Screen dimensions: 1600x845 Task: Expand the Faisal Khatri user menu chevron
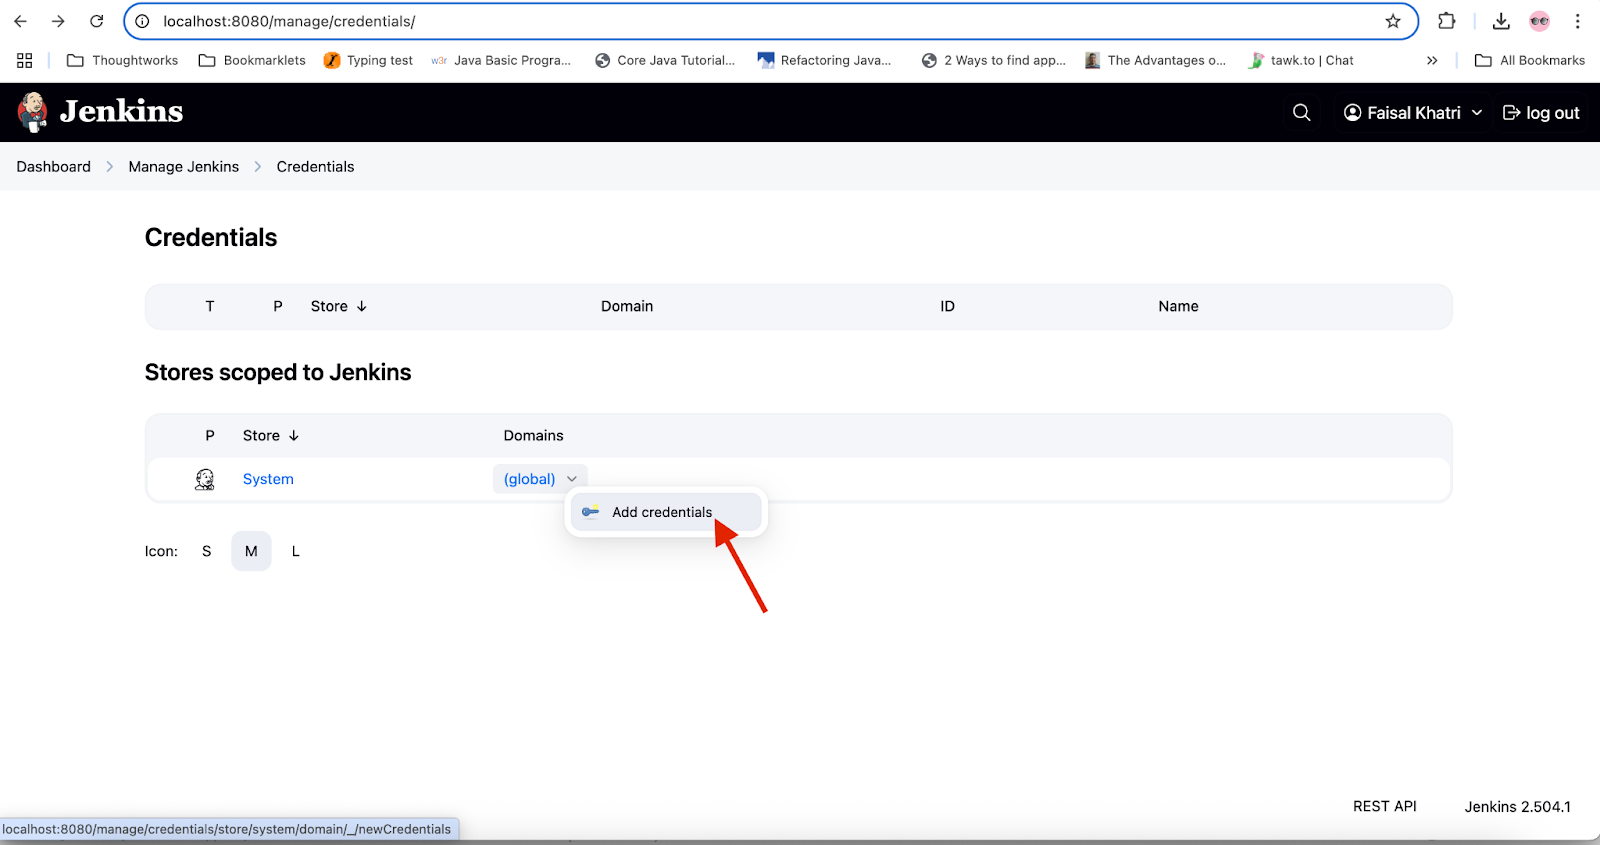point(1477,113)
